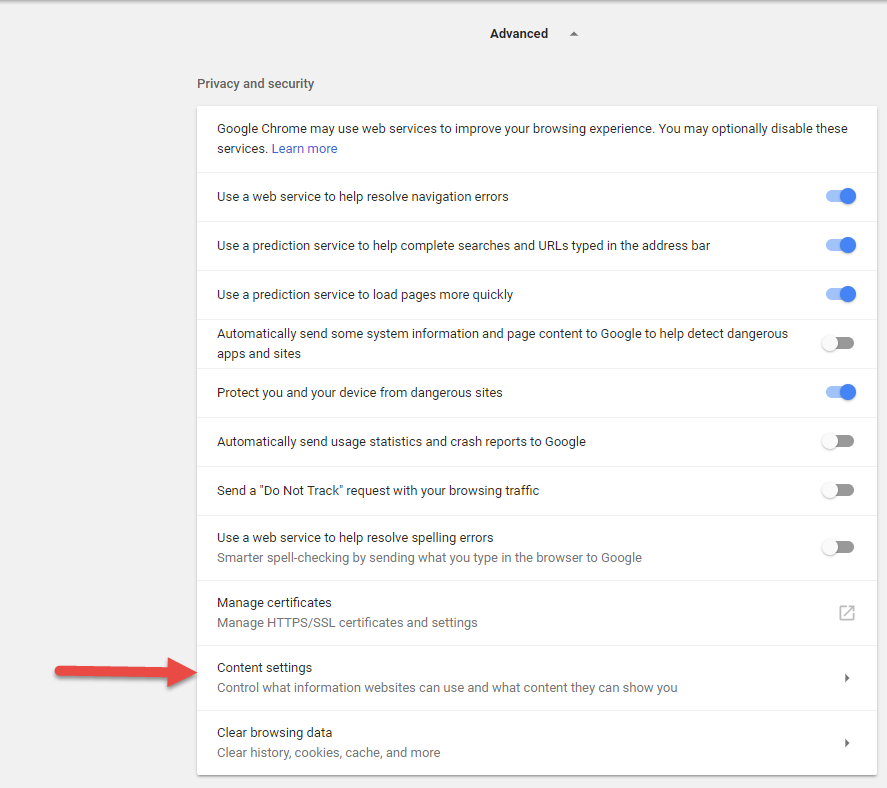Expand Content settings chevron arrow
Viewport: 887px width, 788px height.
(847, 678)
